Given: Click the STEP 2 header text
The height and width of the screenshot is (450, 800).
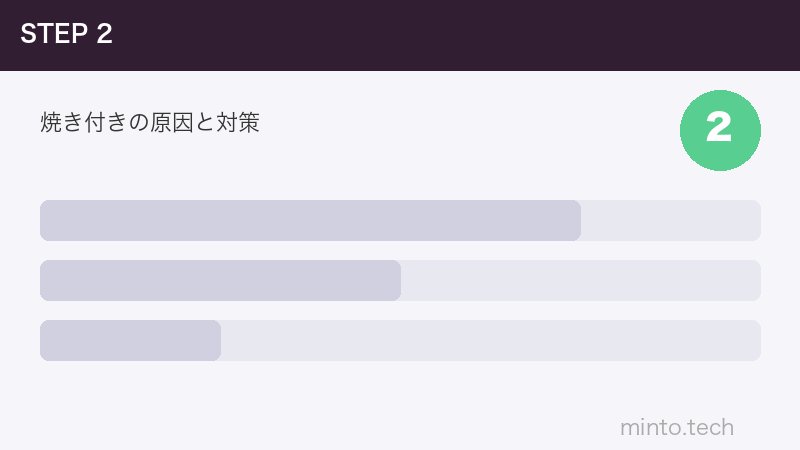Looking at the screenshot, I should pos(66,34).
